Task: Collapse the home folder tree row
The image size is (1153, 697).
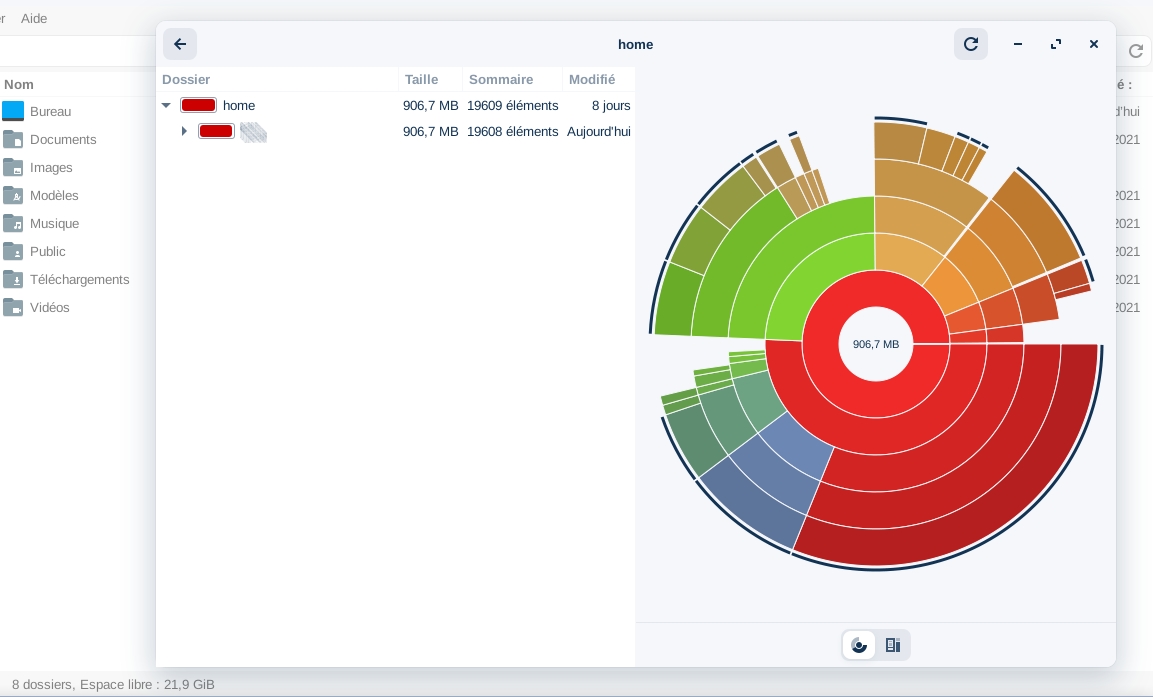Action: tap(166, 105)
